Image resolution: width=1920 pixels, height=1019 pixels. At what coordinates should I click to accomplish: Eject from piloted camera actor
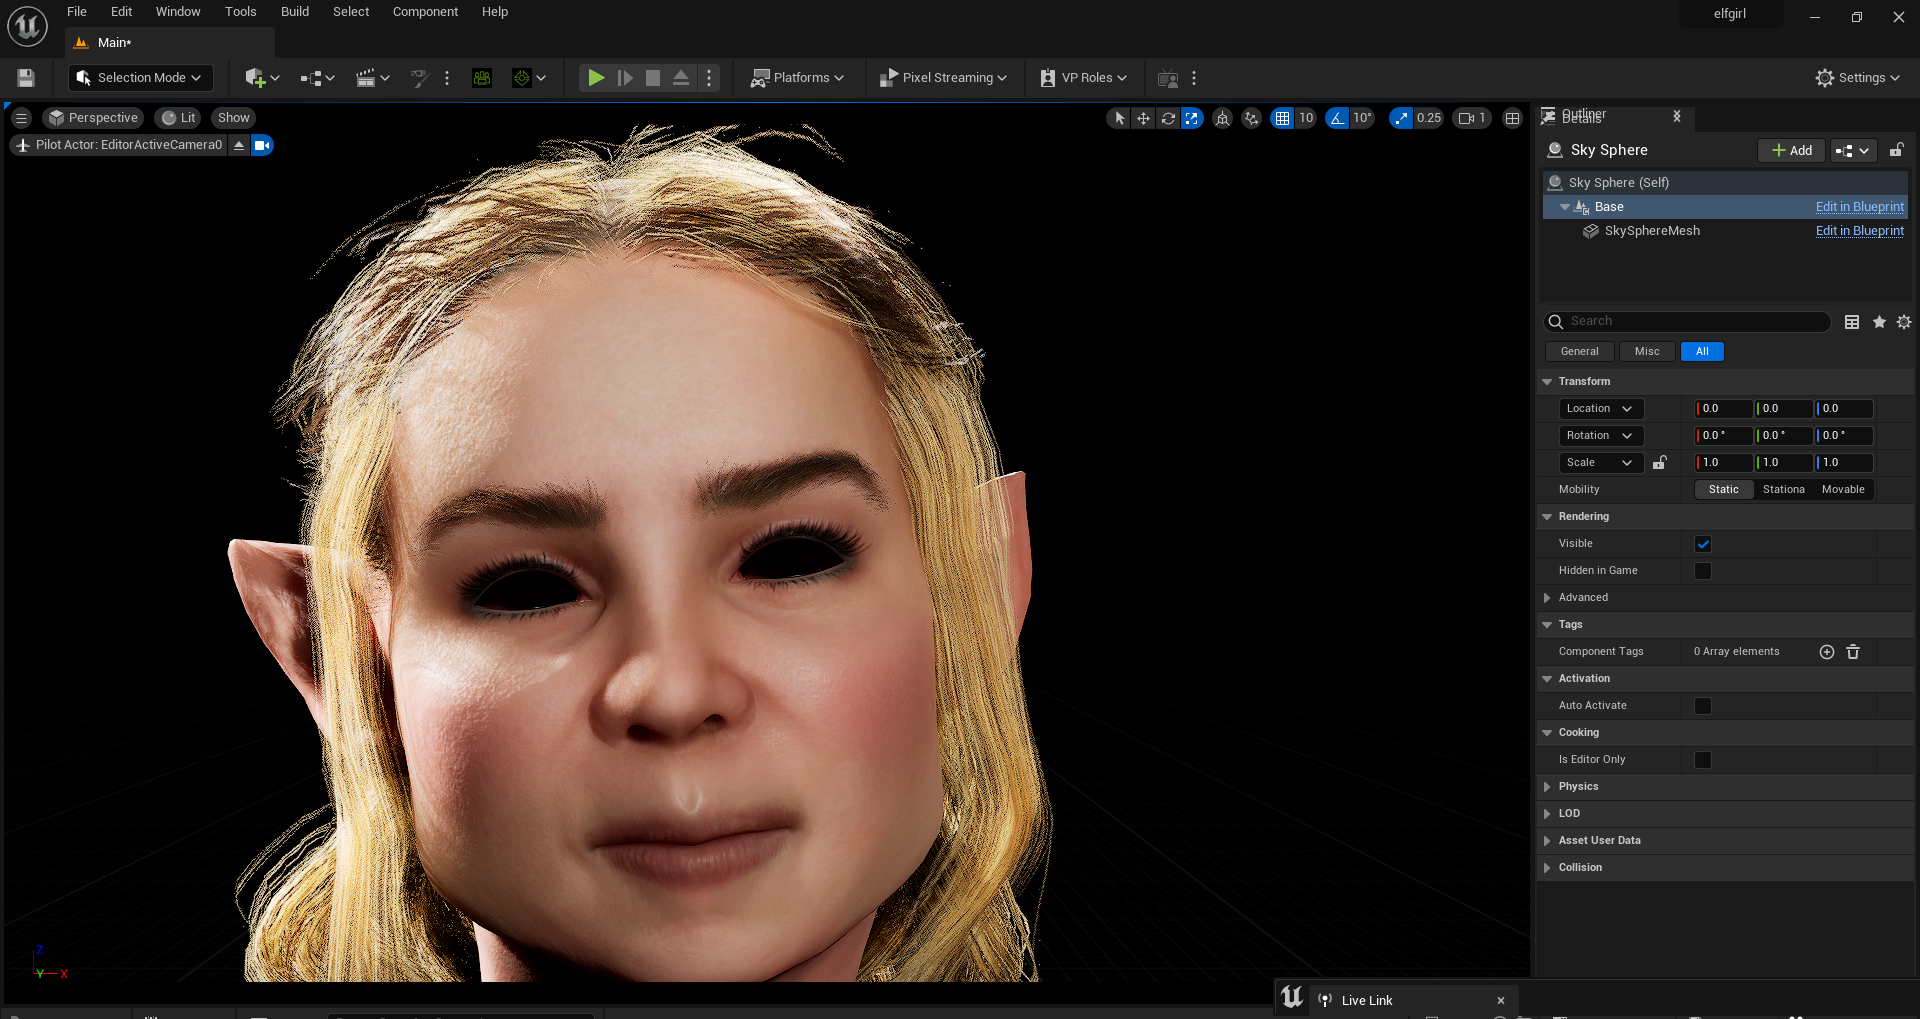239,145
